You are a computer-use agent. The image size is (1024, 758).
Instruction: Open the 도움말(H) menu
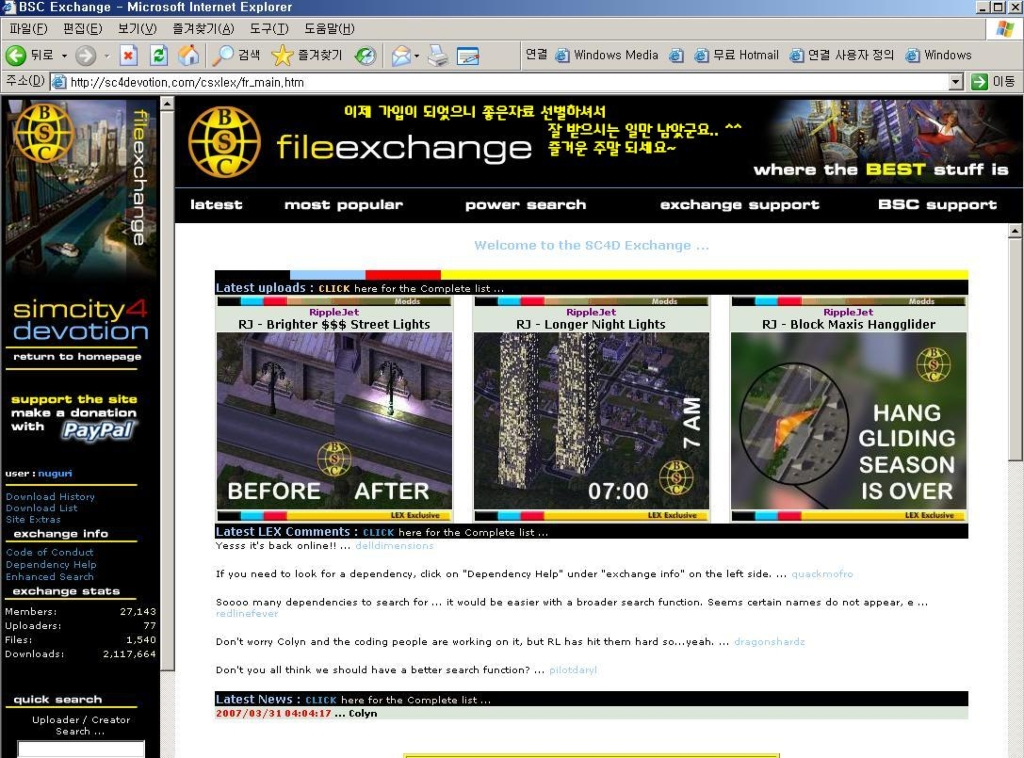(329, 29)
